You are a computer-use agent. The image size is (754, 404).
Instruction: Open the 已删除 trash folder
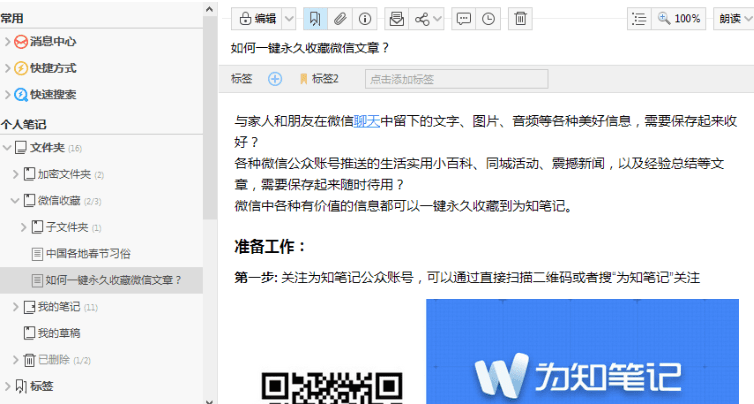pyautogui.click(x=57, y=359)
